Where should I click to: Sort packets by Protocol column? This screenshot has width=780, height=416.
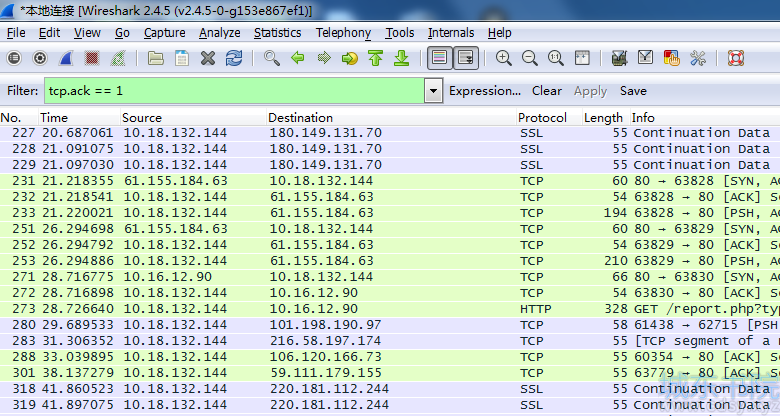pyautogui.click(x=549, y=117)
